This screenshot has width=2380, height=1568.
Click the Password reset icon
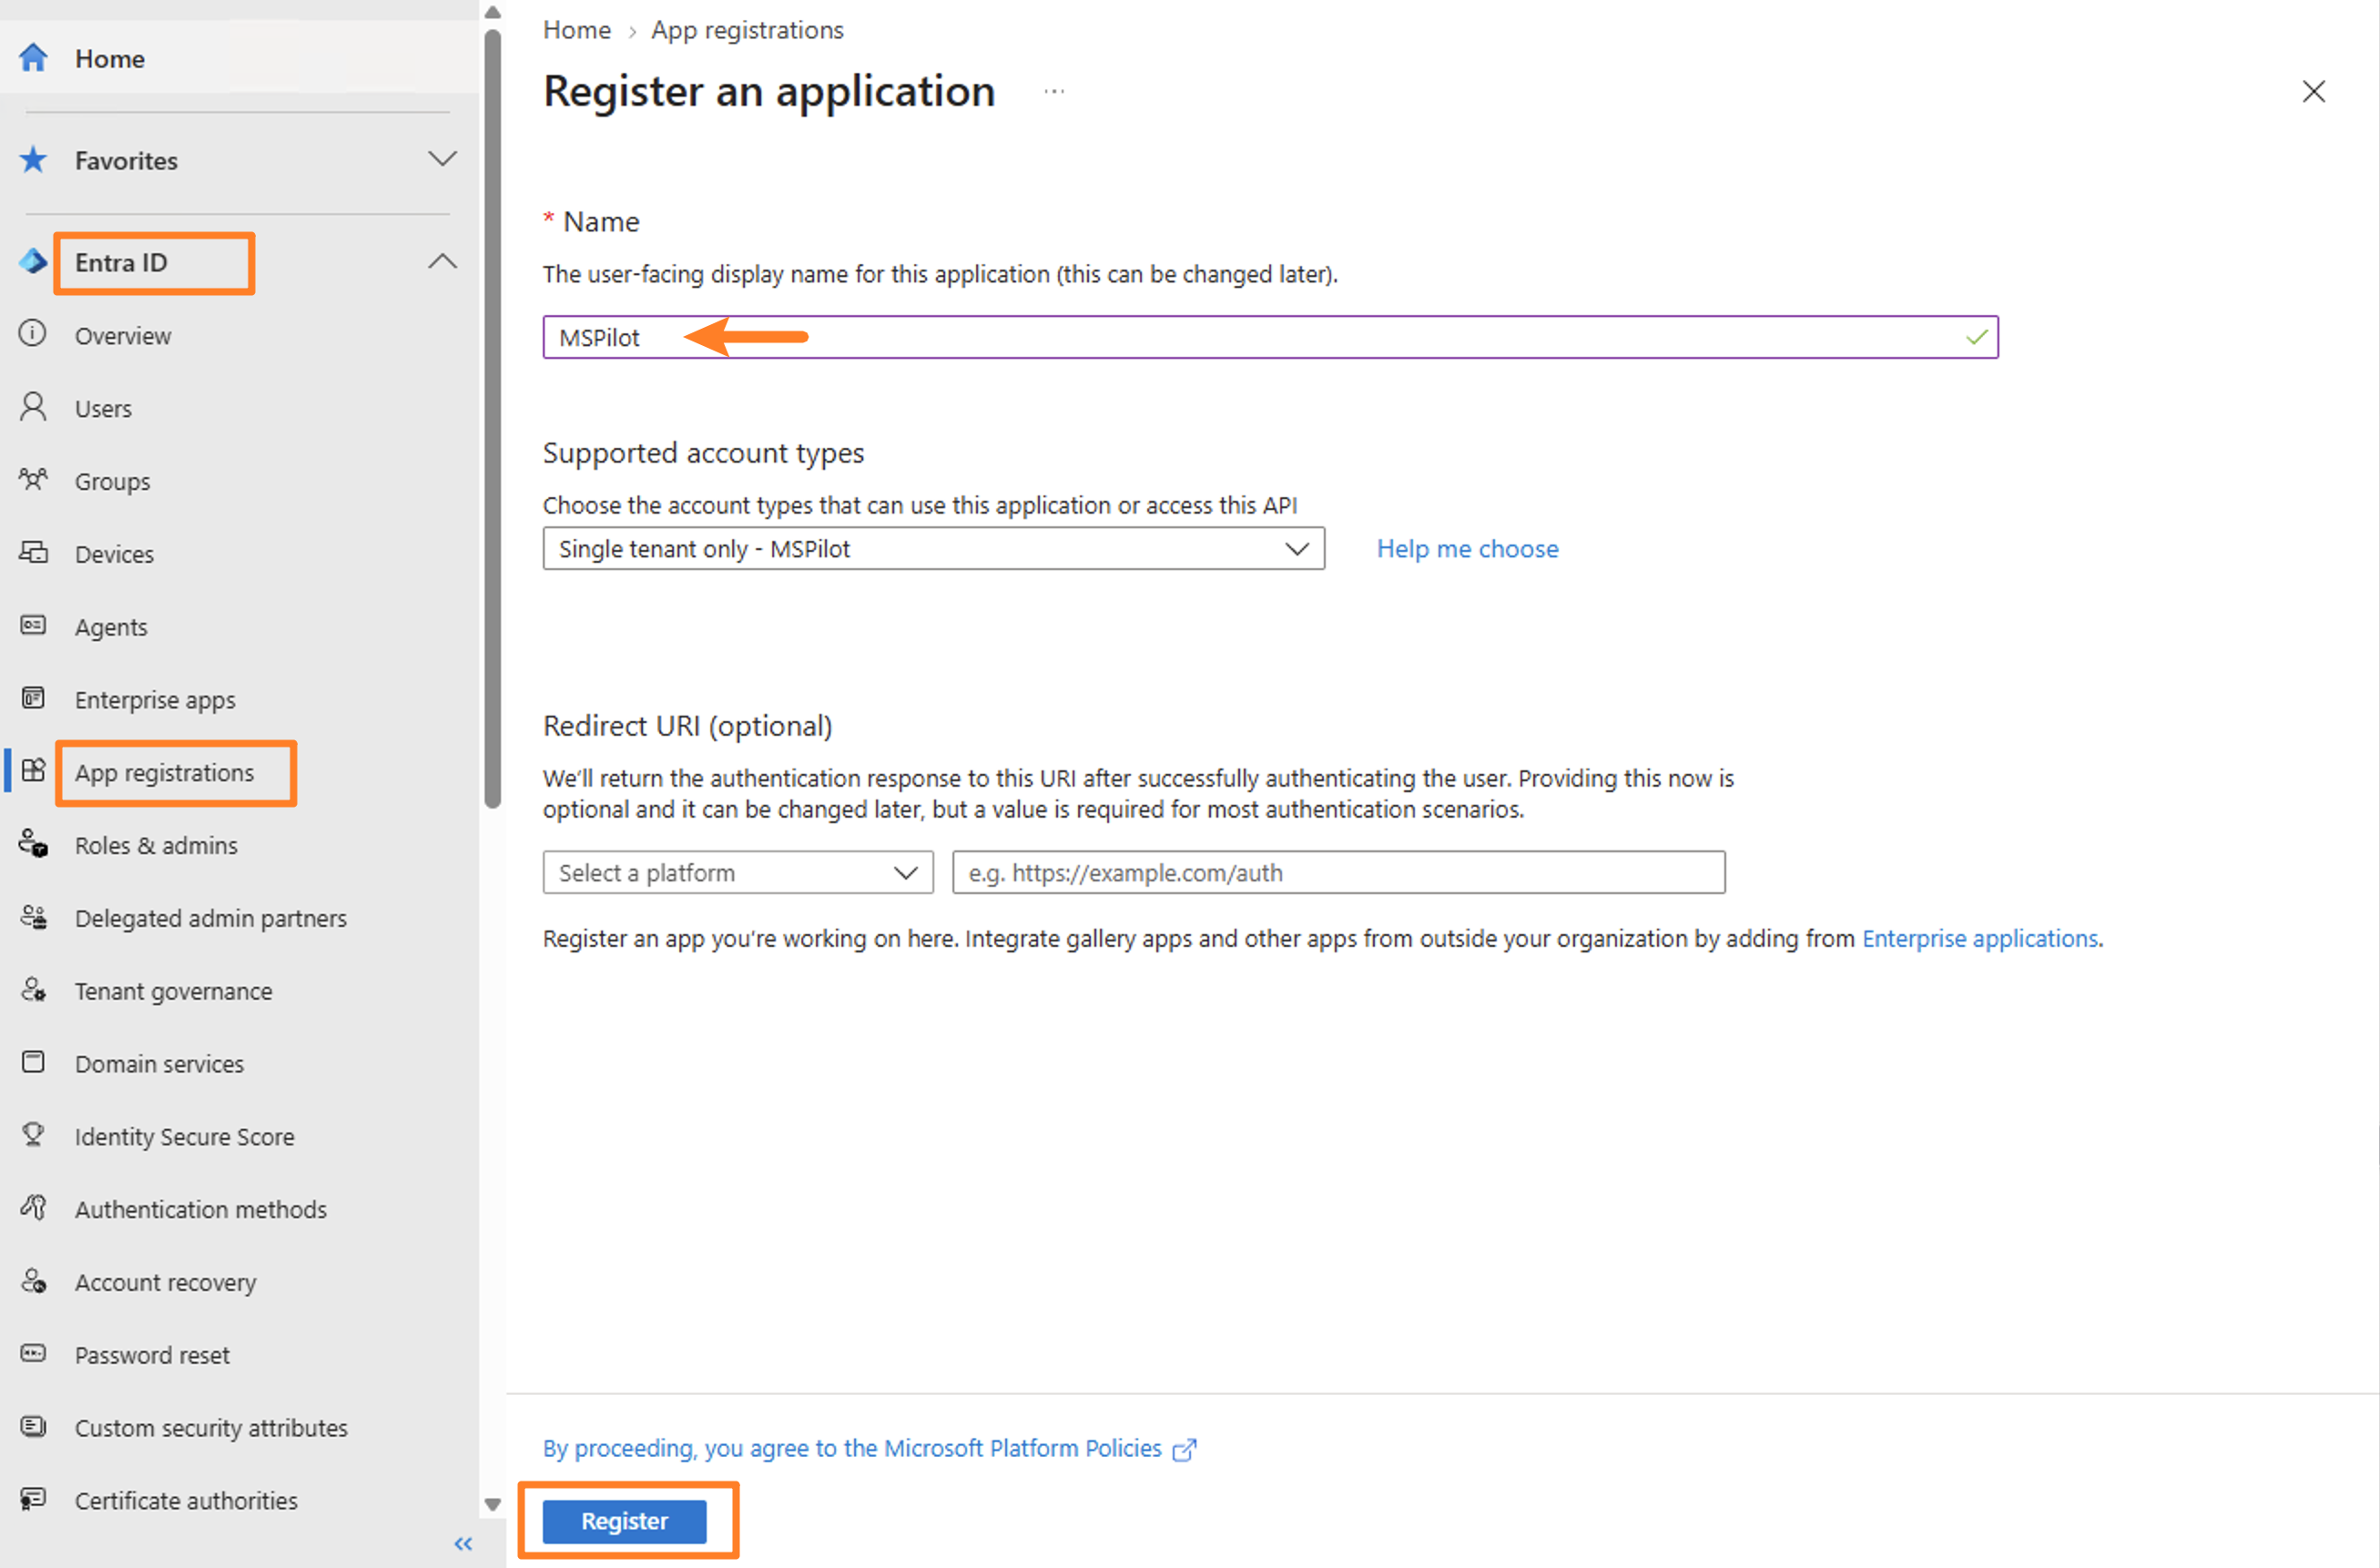33,1354
